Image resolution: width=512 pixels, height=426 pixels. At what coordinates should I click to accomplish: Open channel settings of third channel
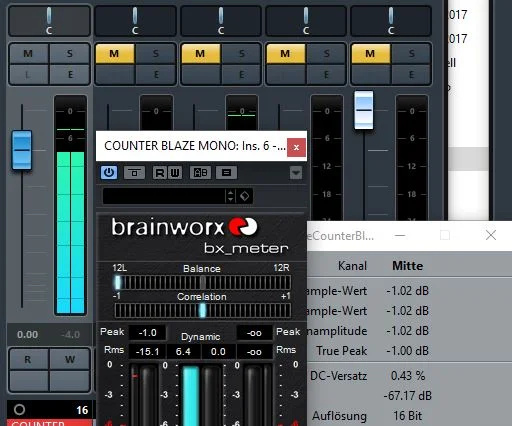pyautogui.click(x=241, y=74)
